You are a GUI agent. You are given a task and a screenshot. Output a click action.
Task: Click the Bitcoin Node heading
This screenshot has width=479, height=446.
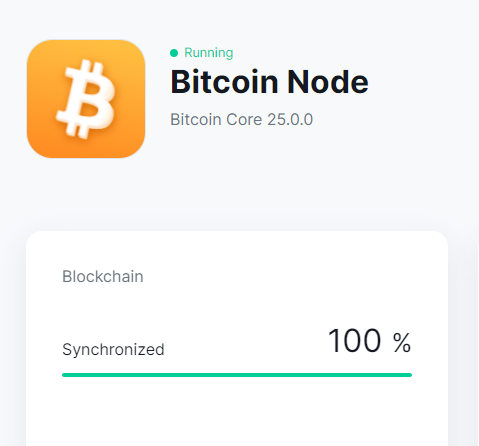269,82
